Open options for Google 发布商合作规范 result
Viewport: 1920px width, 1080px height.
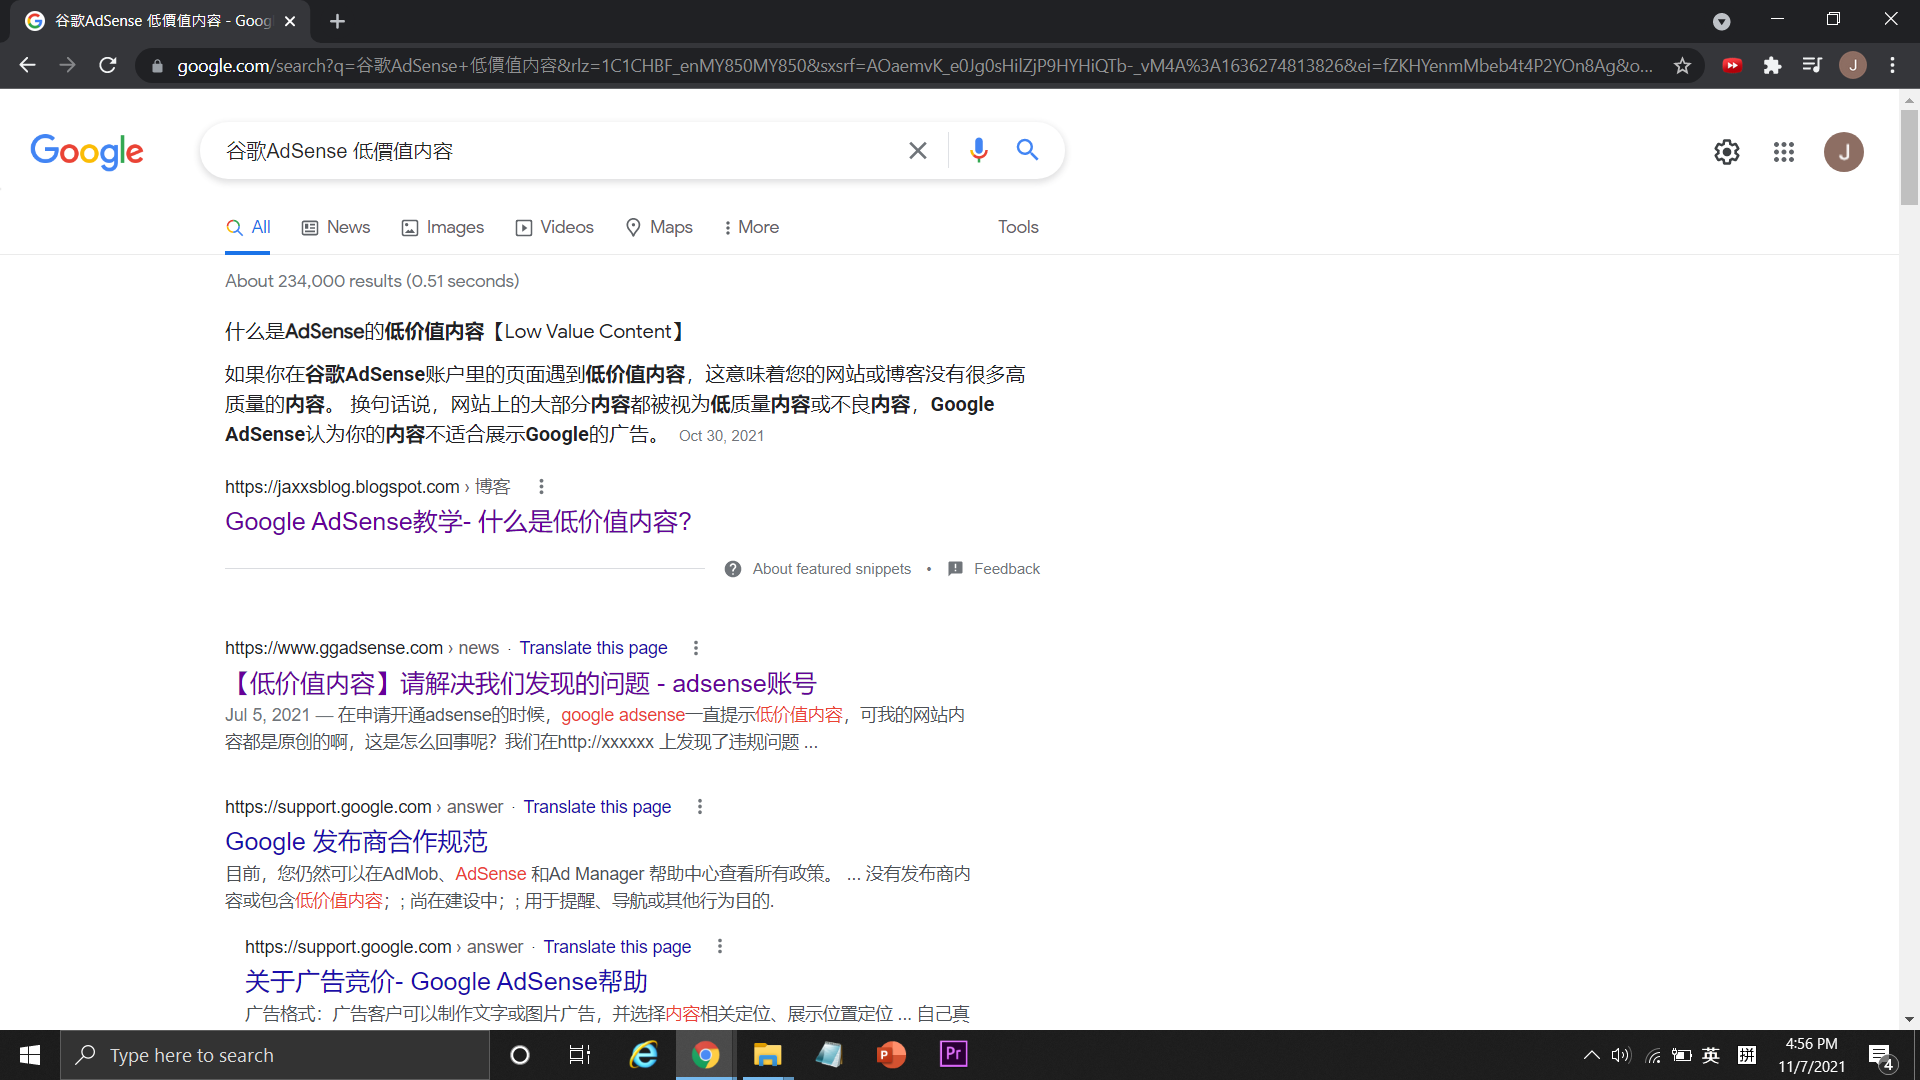[700, 807]
